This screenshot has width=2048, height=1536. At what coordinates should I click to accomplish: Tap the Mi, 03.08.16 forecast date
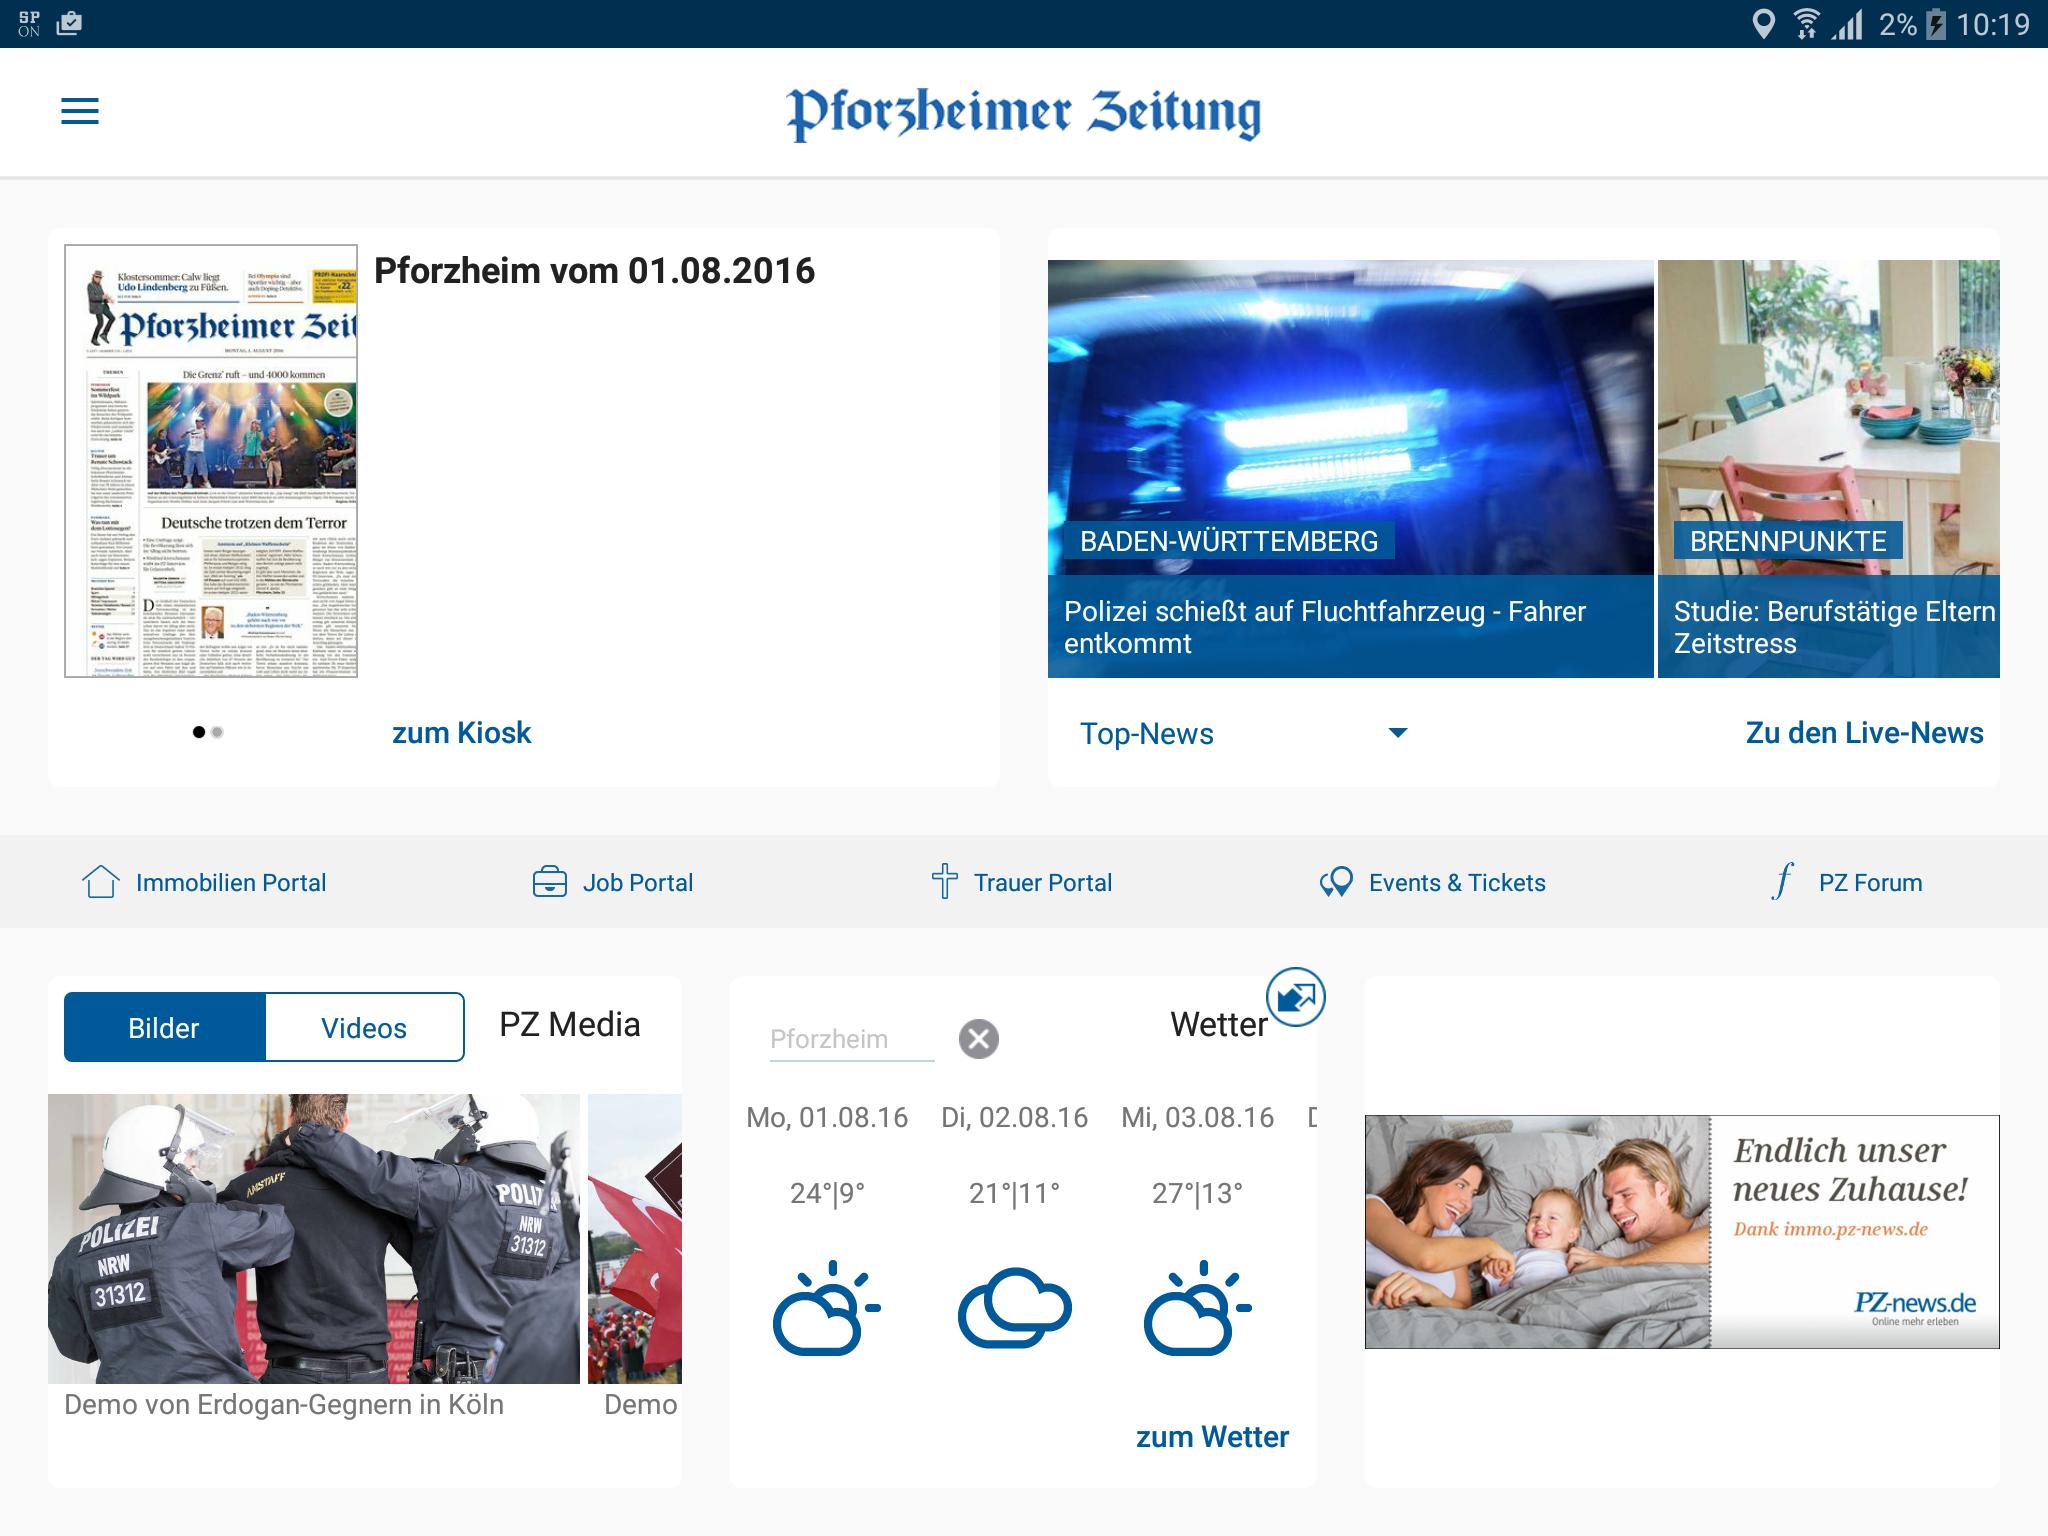click(x=1198, y=1117)
